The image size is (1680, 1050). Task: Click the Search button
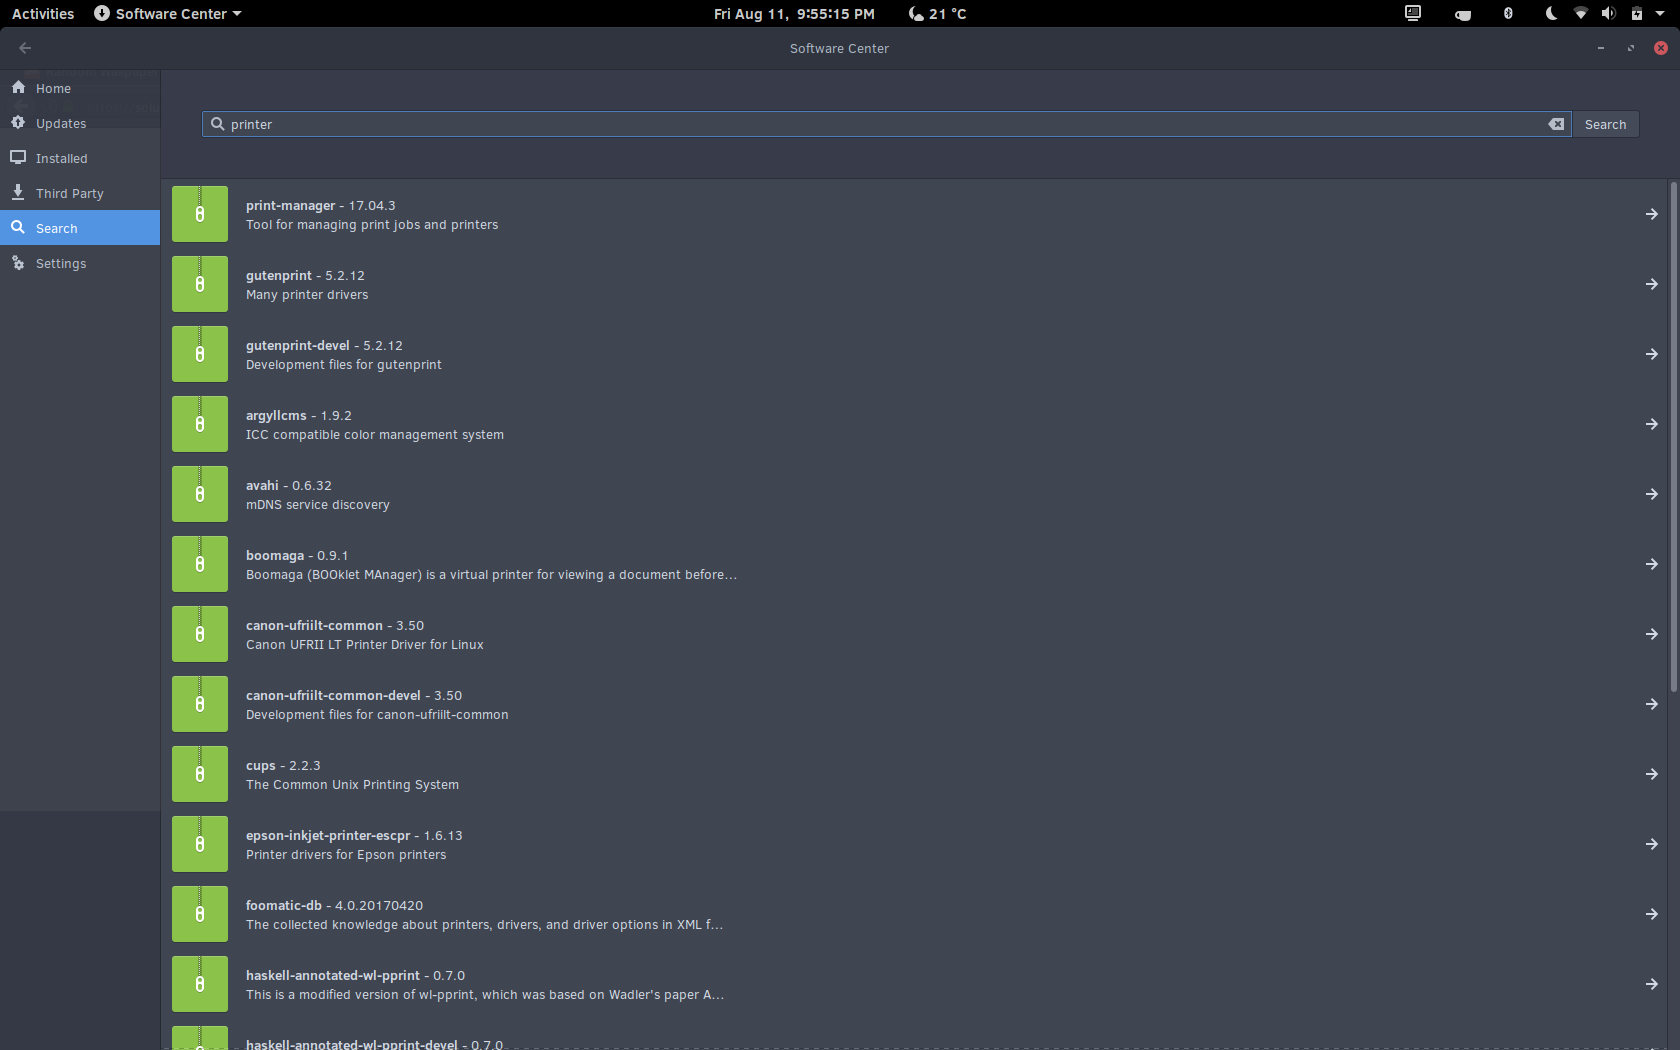pos(1605,124)
